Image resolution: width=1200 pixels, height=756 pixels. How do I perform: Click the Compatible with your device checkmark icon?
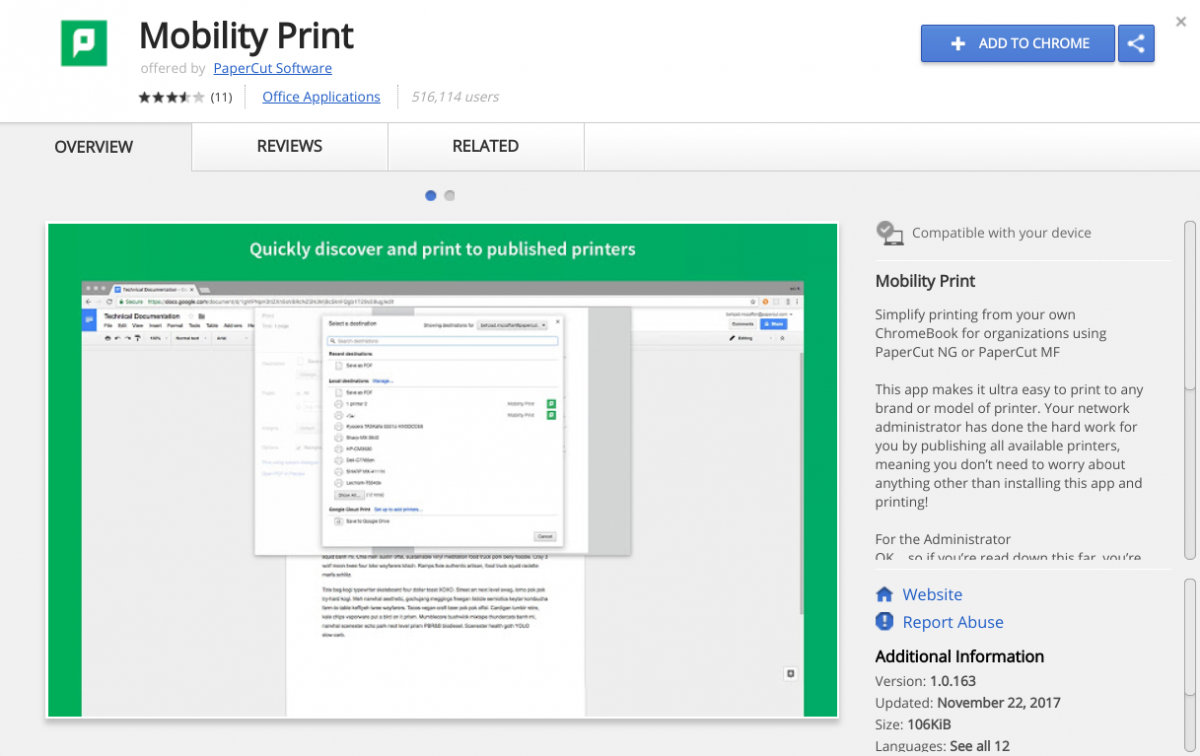click(x=888, y=231)
